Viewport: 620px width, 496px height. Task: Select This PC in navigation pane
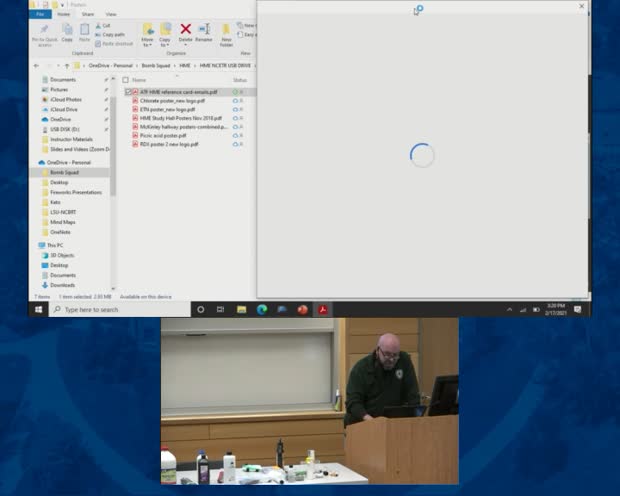55,245
